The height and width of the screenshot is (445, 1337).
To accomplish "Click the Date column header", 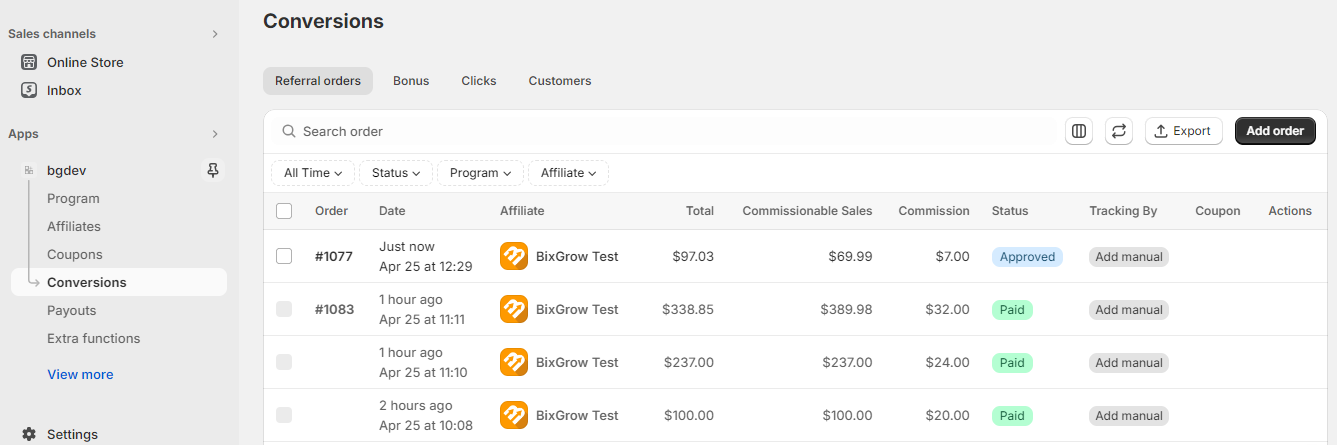I will 392,211.
